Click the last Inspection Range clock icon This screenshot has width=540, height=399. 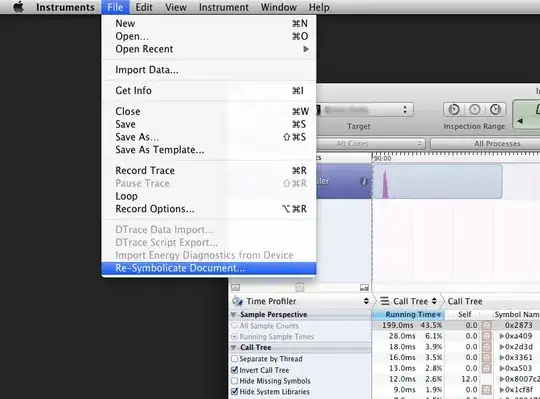(x=495, y=109)
